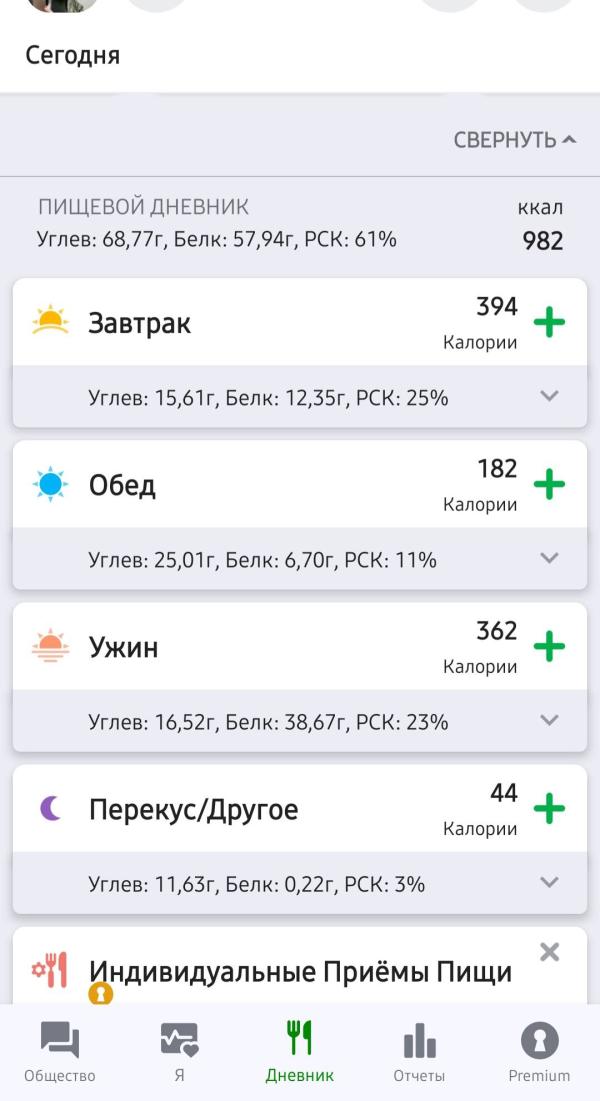
Task: Expand Перекус/Другое details chevron
Action: 549,882
